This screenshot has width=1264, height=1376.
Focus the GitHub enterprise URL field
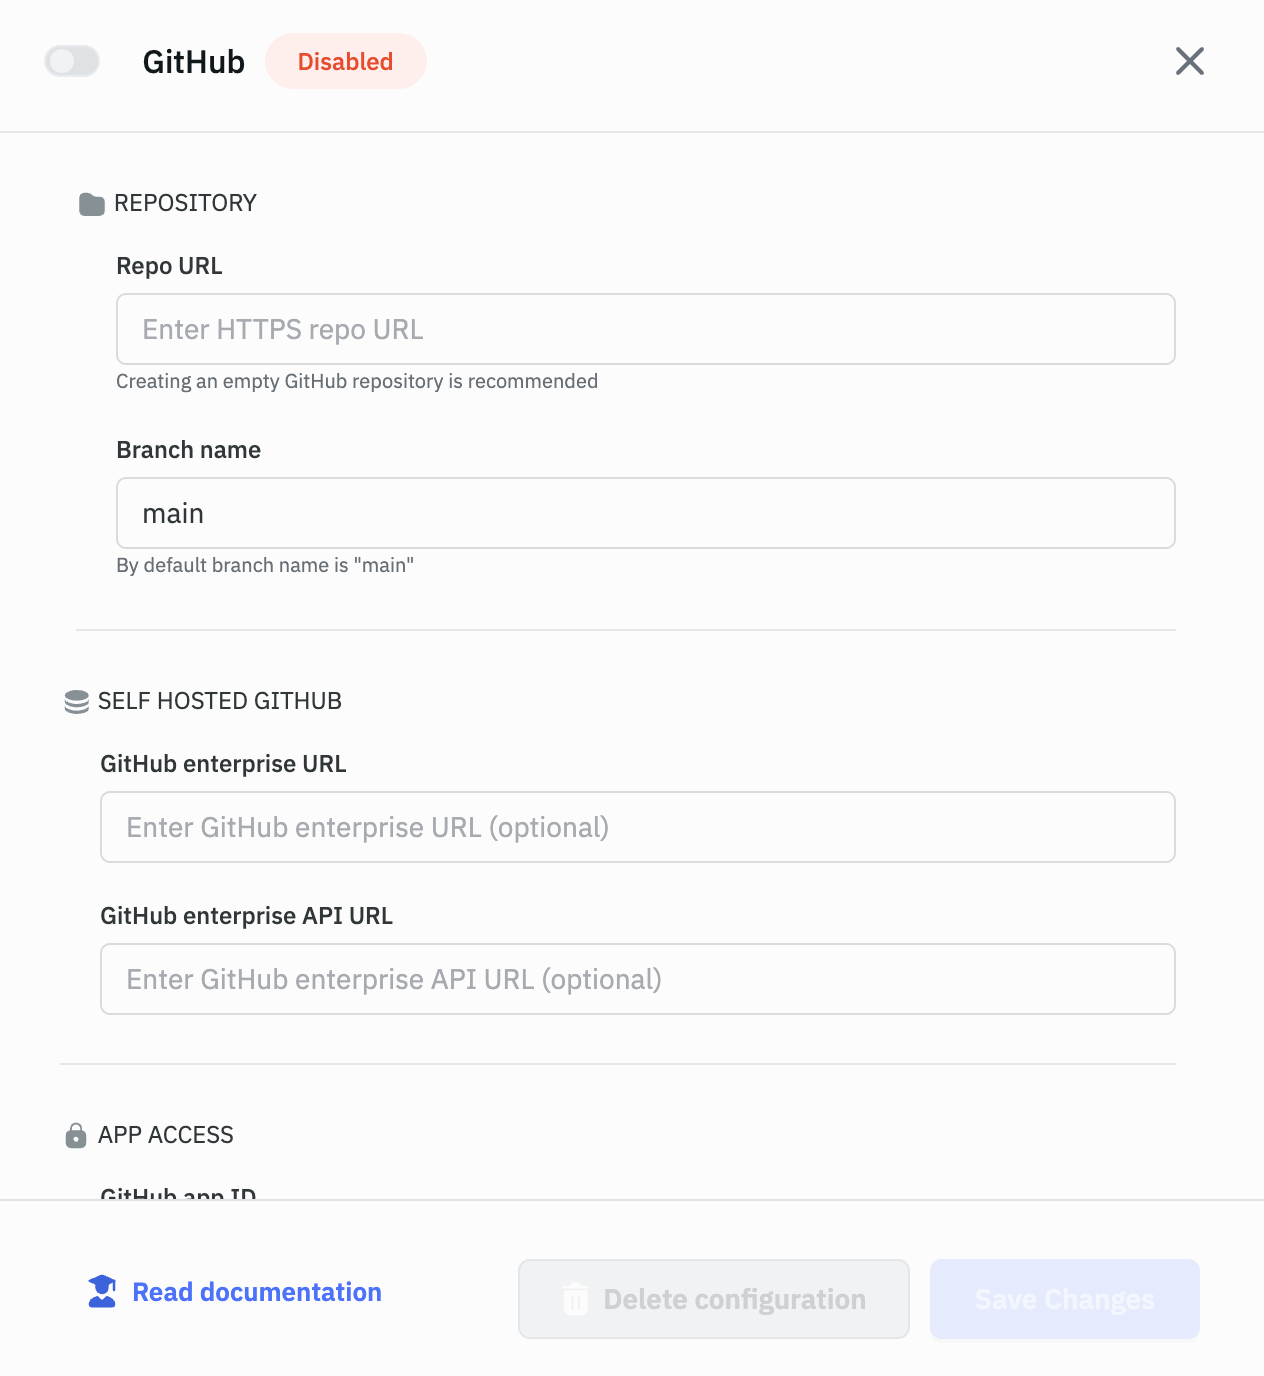click(637, 827)
